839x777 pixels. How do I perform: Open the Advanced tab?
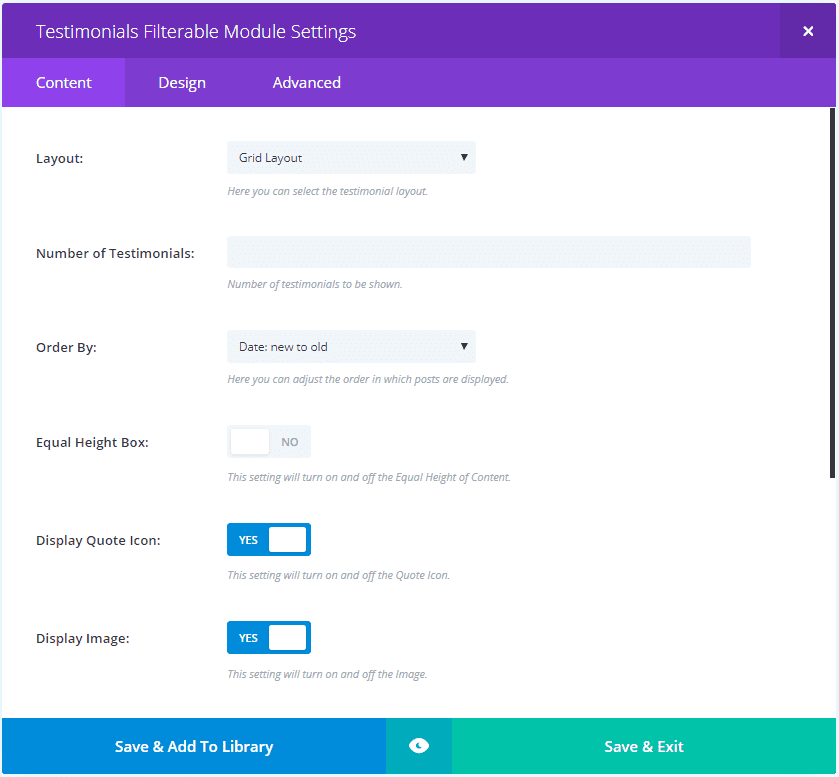[x=307, y=83]
